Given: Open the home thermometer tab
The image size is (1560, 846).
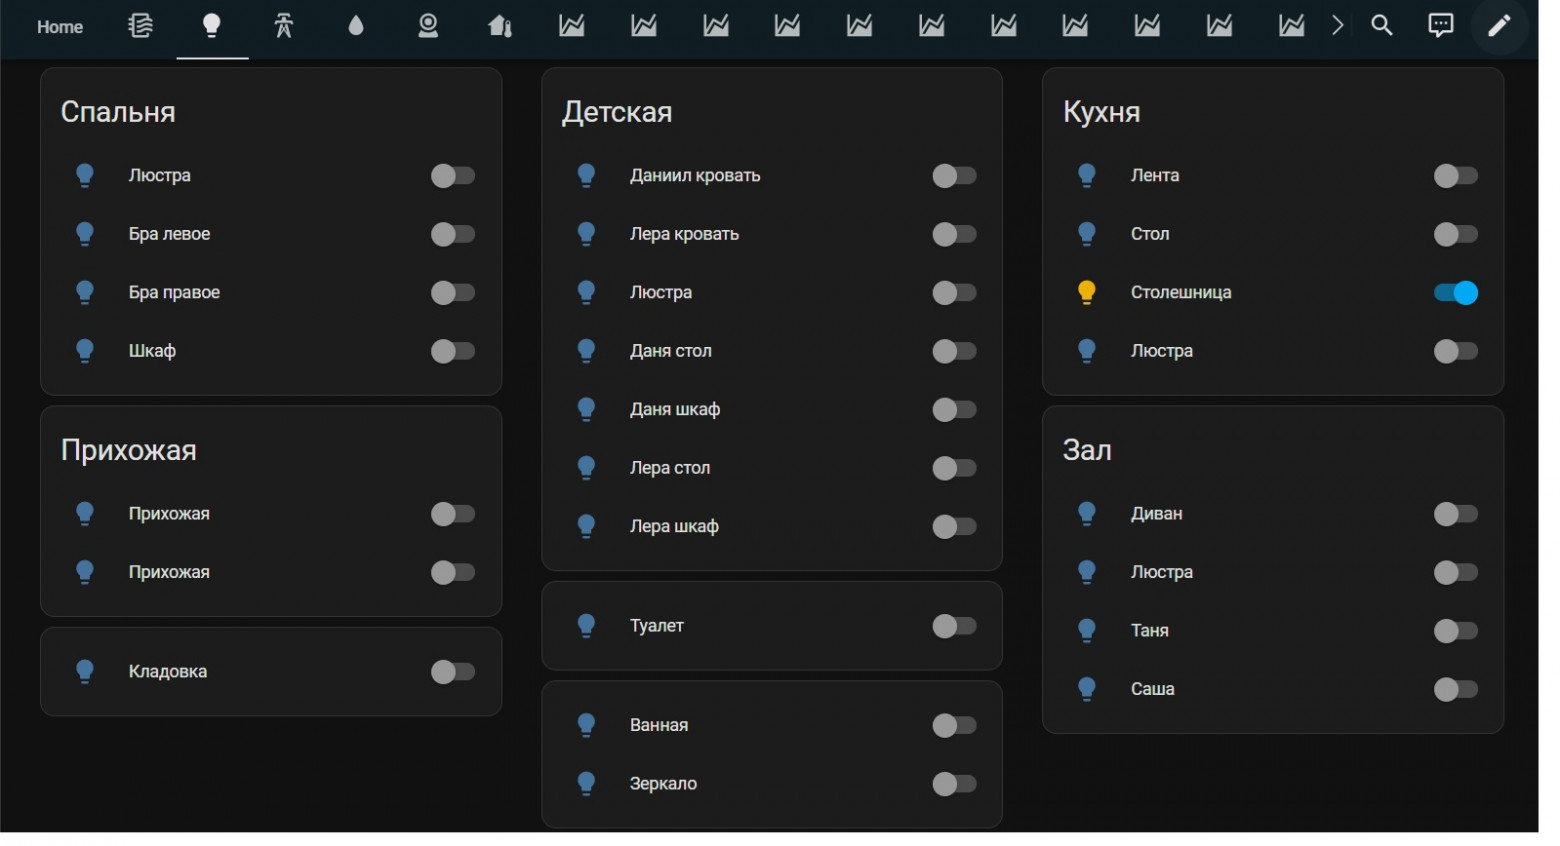Looking at the screenshot, I should coord(500,26).
